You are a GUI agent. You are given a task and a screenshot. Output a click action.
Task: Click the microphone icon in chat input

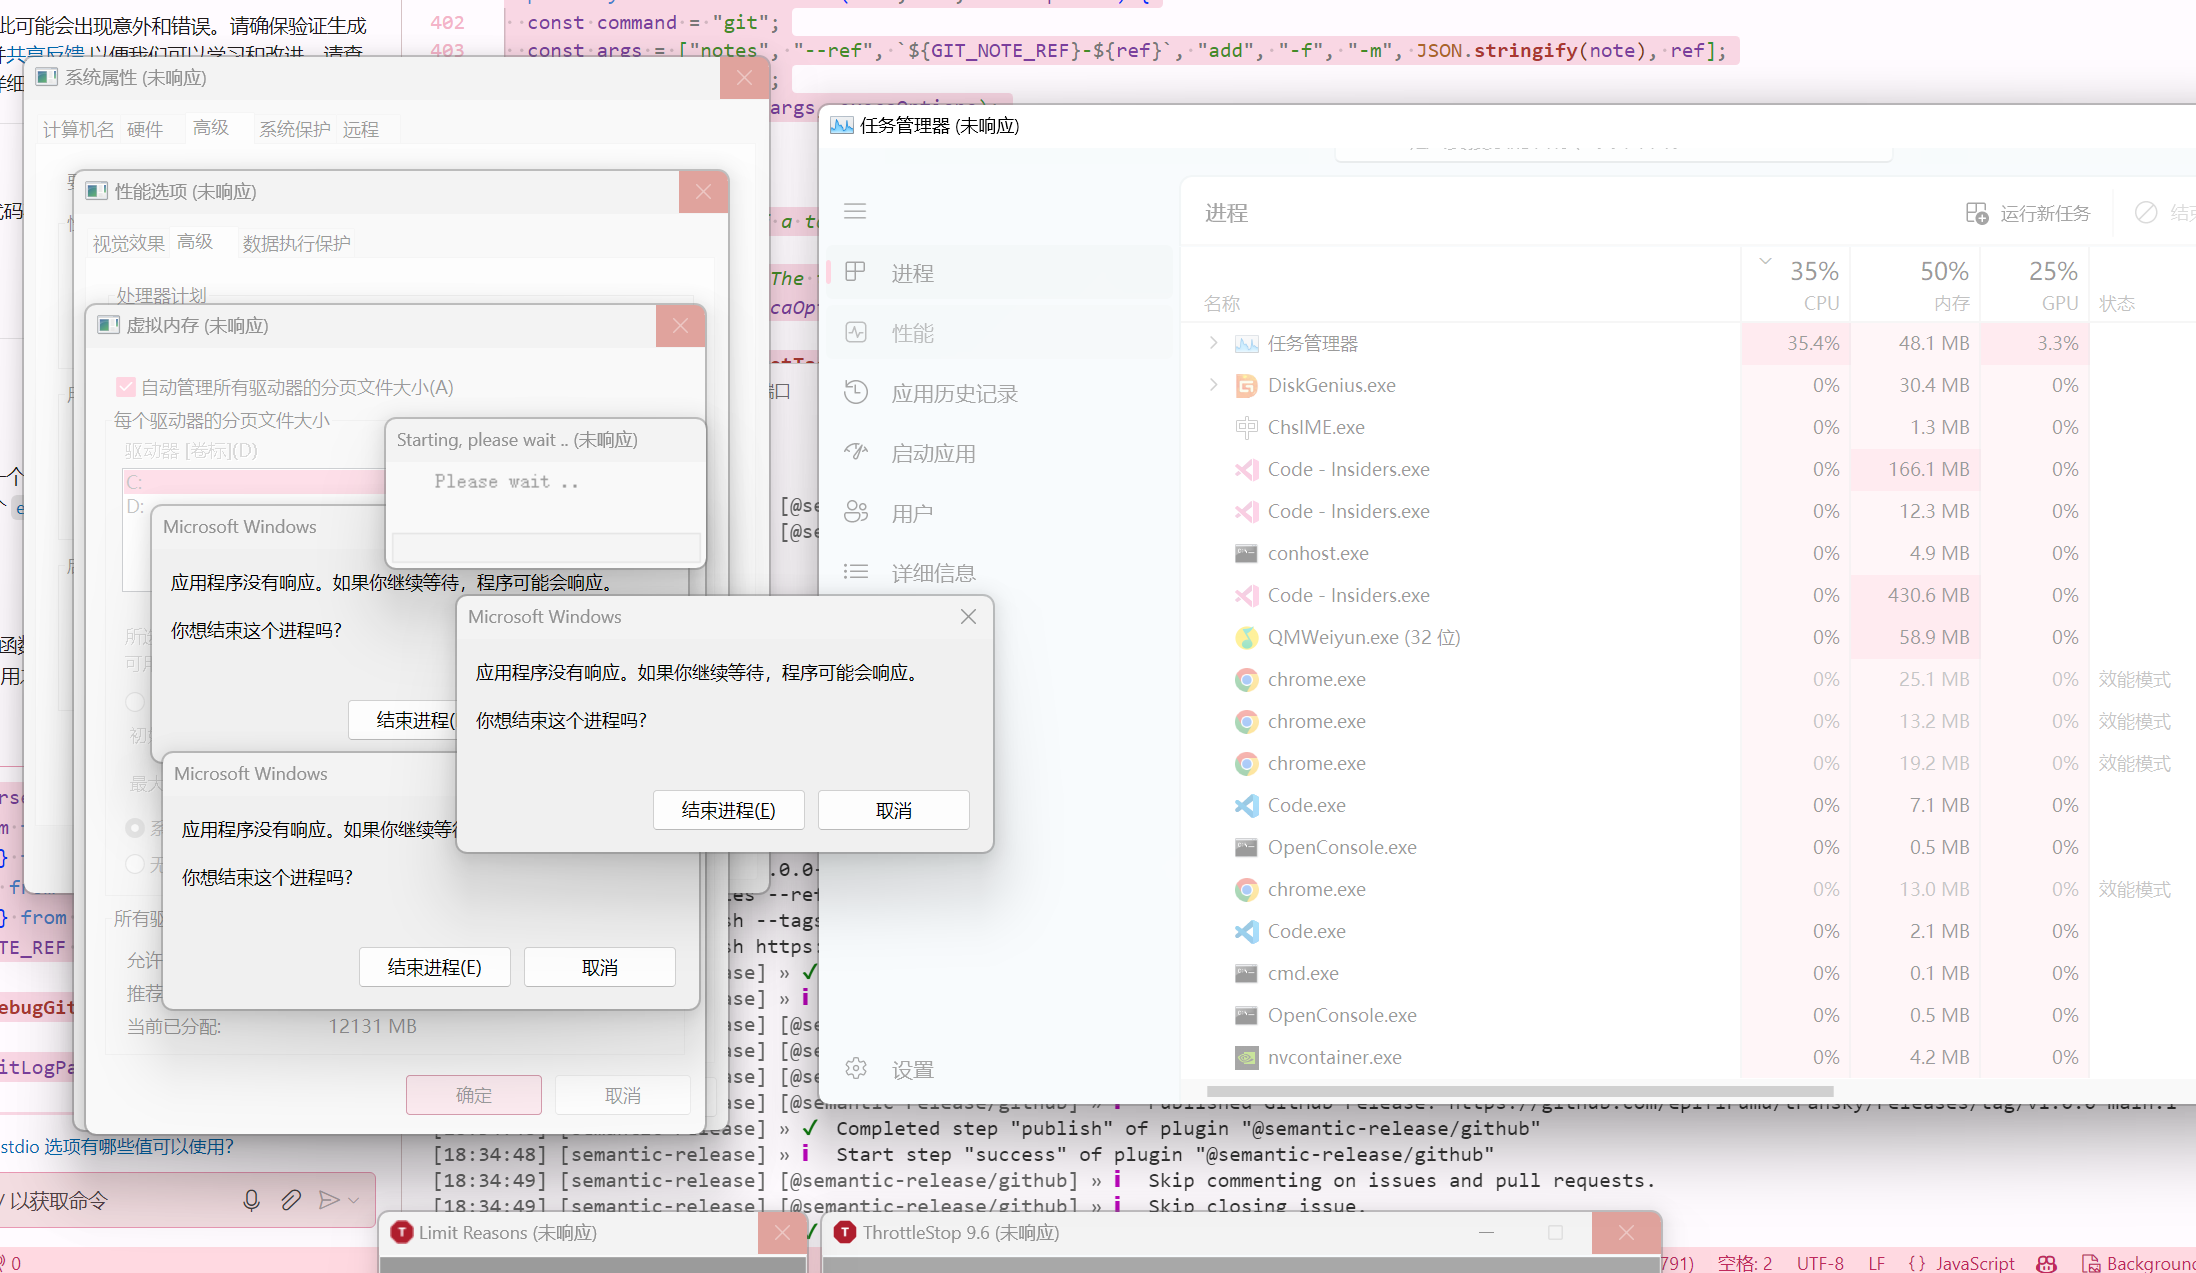coord(251,1200)
